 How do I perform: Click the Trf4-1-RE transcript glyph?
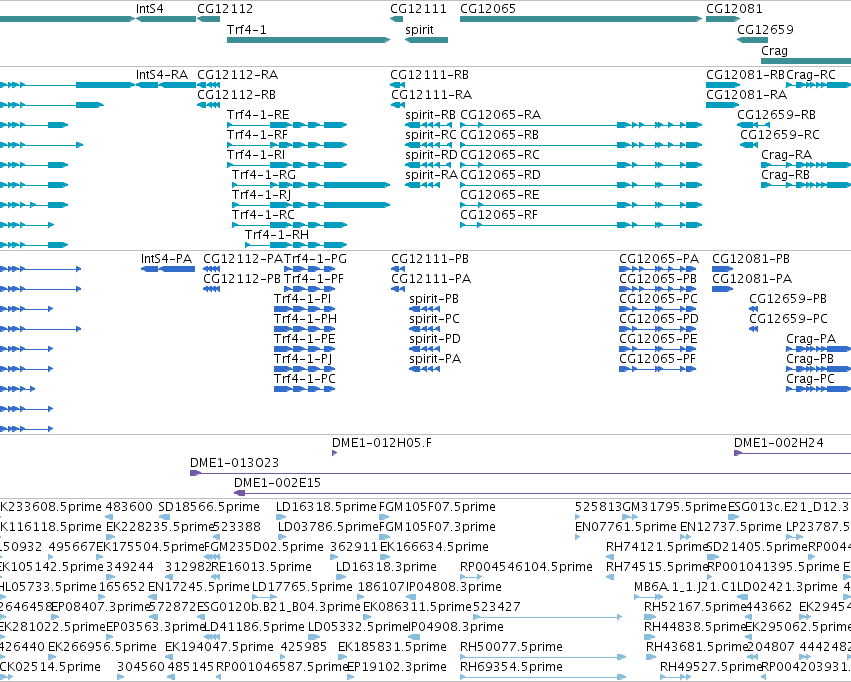(287, 125)
